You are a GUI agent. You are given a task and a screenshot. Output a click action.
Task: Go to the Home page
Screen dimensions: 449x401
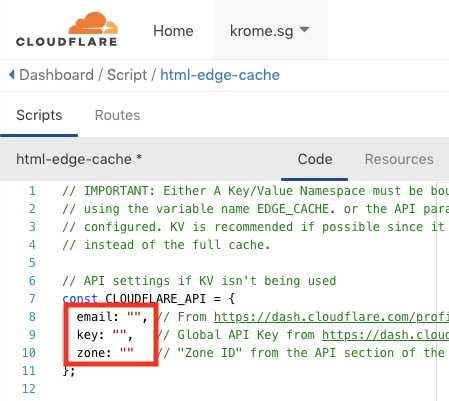(x=173, y=31)
